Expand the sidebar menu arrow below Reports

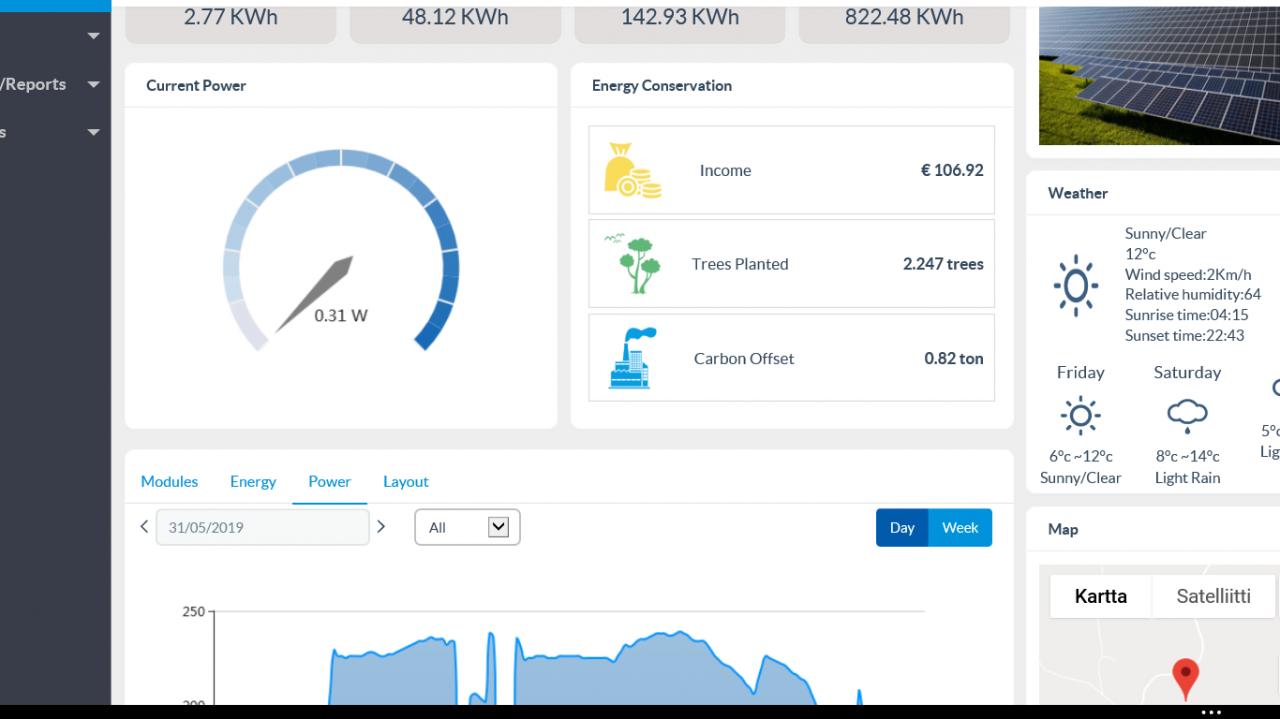tap(93, 132)
